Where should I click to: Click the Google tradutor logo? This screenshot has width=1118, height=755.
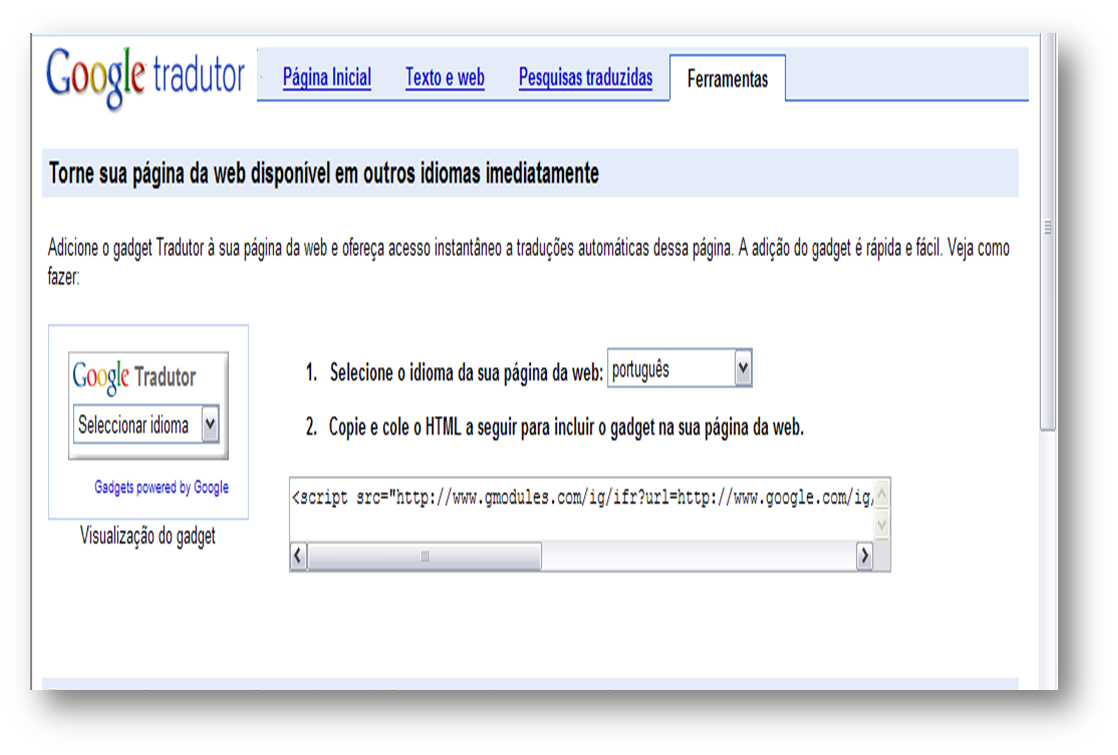tap(145, 73)
